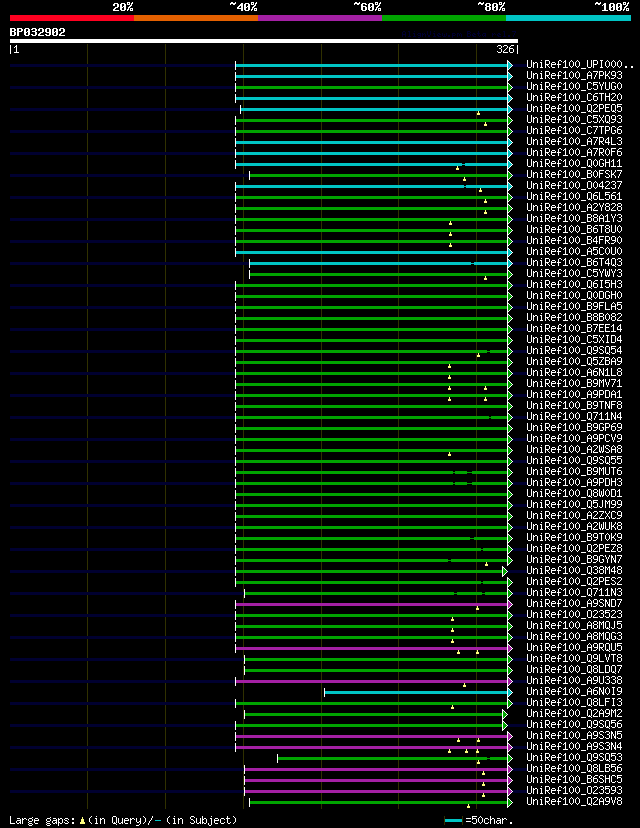Select the UniRef100_A9PDA1 label
The height and width of the screenshot is (828, 640).
(x=575, y=394)
